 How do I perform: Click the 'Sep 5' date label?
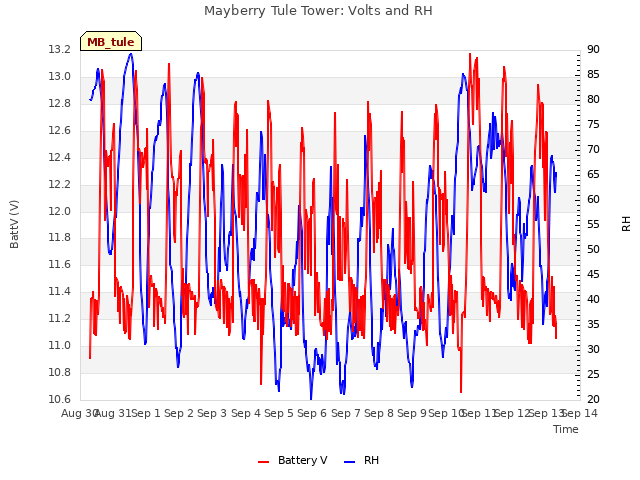(x=279, y=413)
